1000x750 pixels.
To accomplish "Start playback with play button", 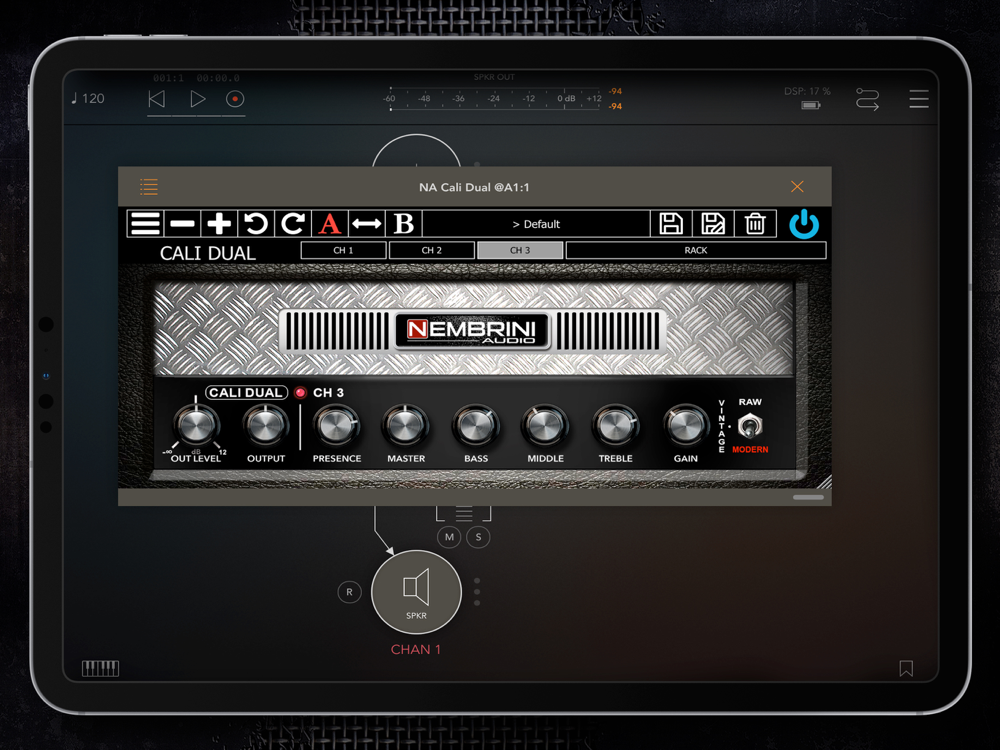I will [x=198, y=99].
